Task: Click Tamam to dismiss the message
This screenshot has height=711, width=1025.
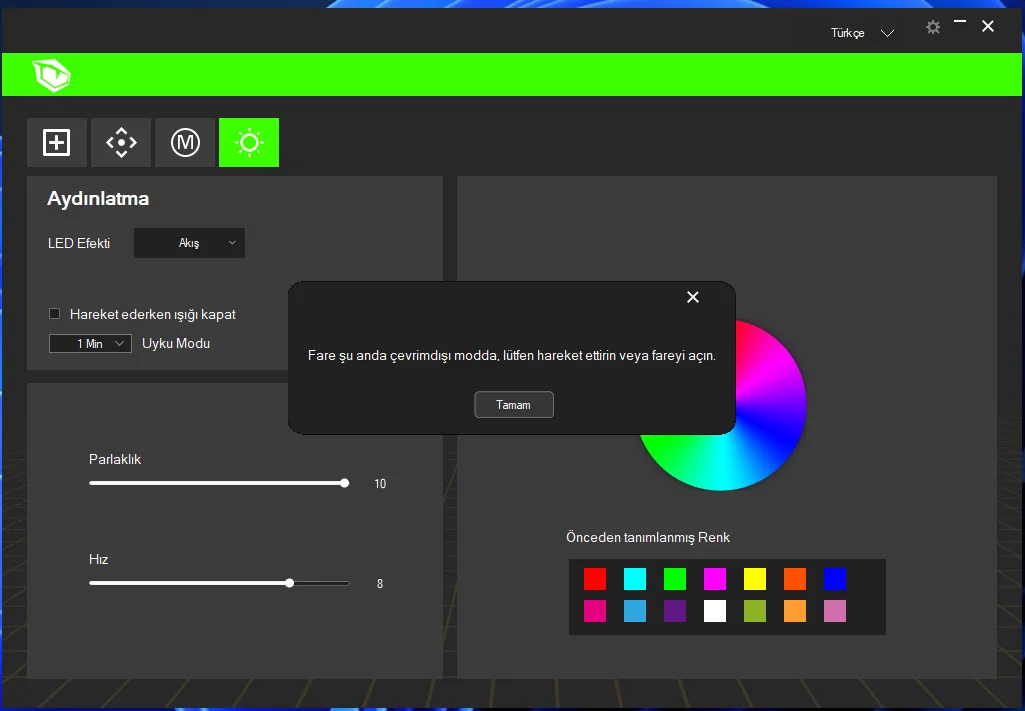Action: 514,405
